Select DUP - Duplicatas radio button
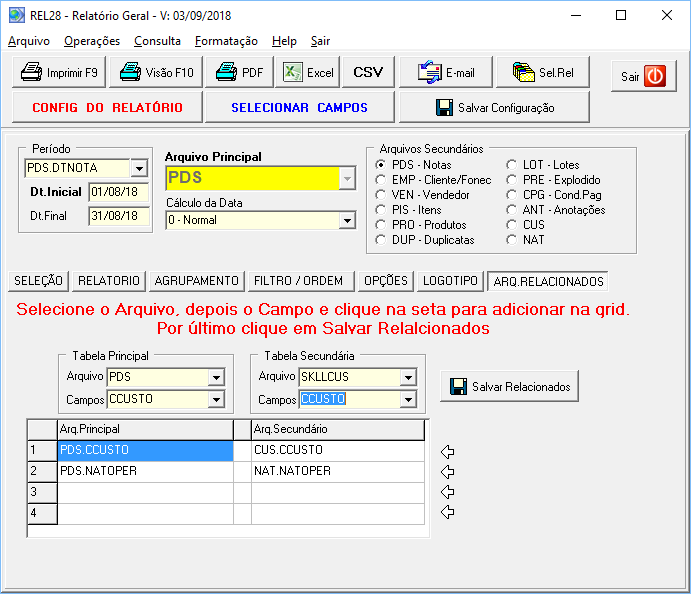 [x=381, y=240]
